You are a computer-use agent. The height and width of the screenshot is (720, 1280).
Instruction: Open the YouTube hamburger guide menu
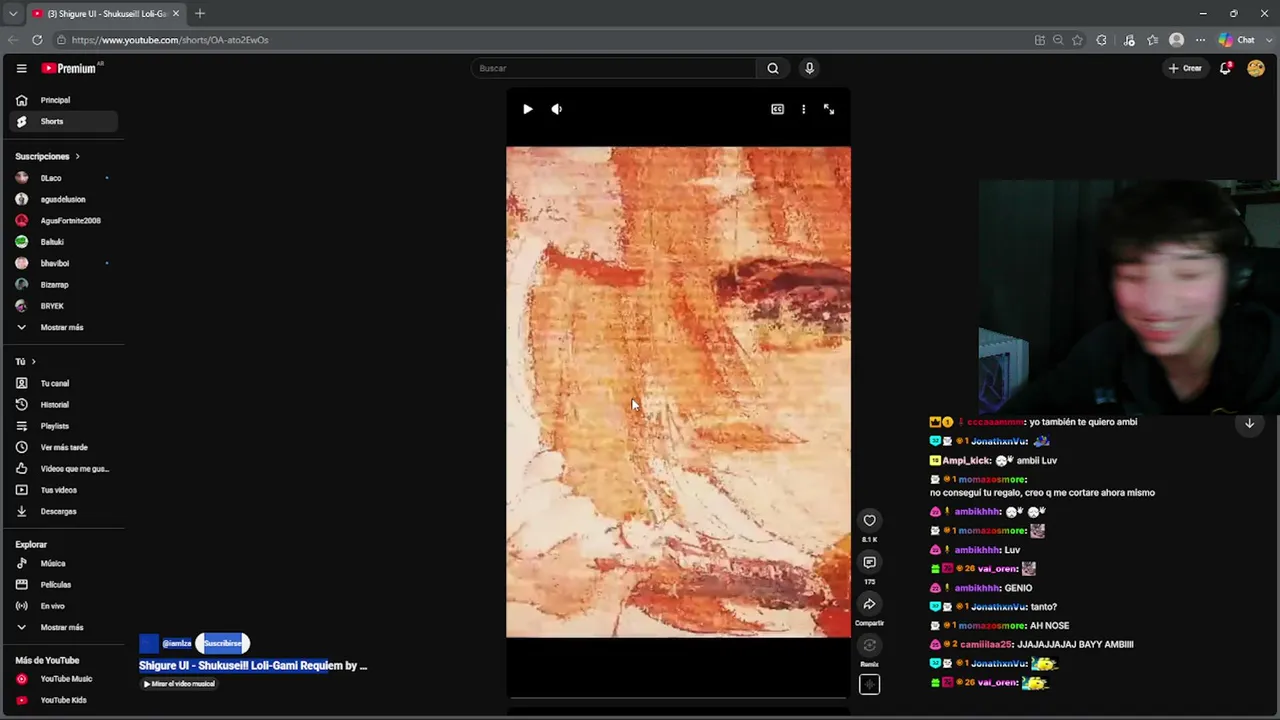(21, 68)
